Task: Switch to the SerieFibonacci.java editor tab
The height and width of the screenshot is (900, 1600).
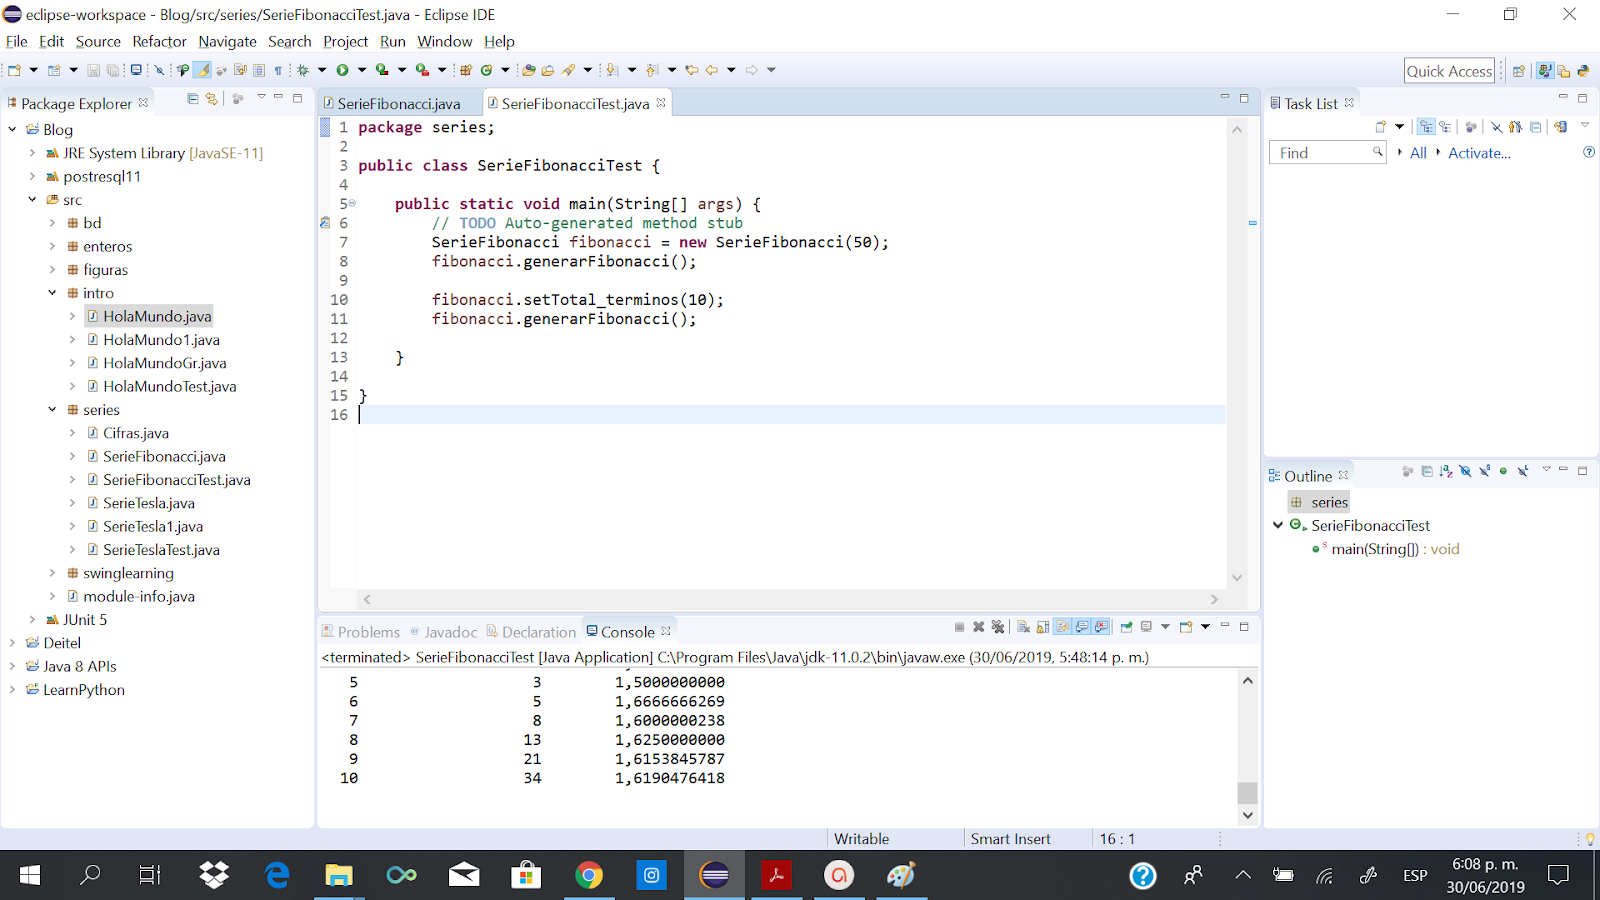Action: [398, 103]
